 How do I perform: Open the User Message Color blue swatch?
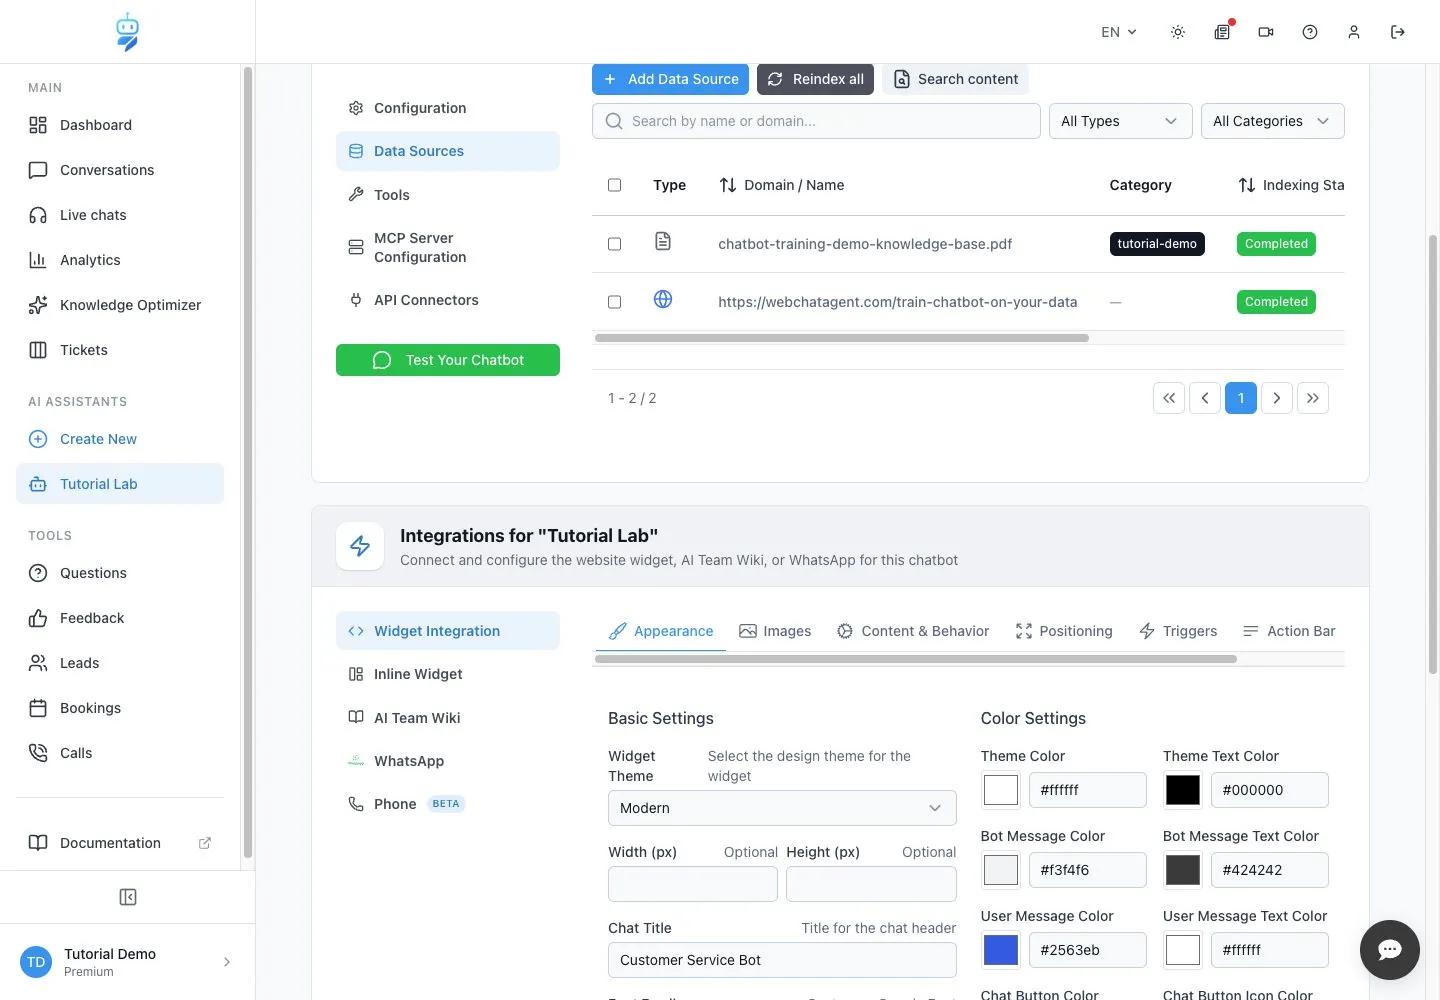pyautogui.click(x=1001, y=950)
